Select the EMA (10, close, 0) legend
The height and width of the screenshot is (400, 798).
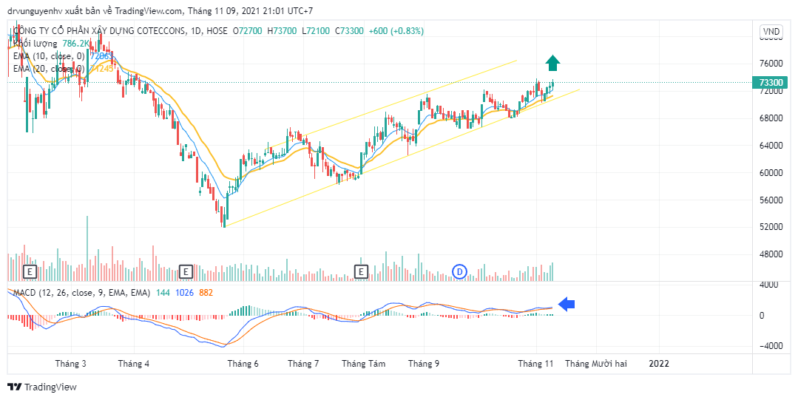tap(49, 55)
